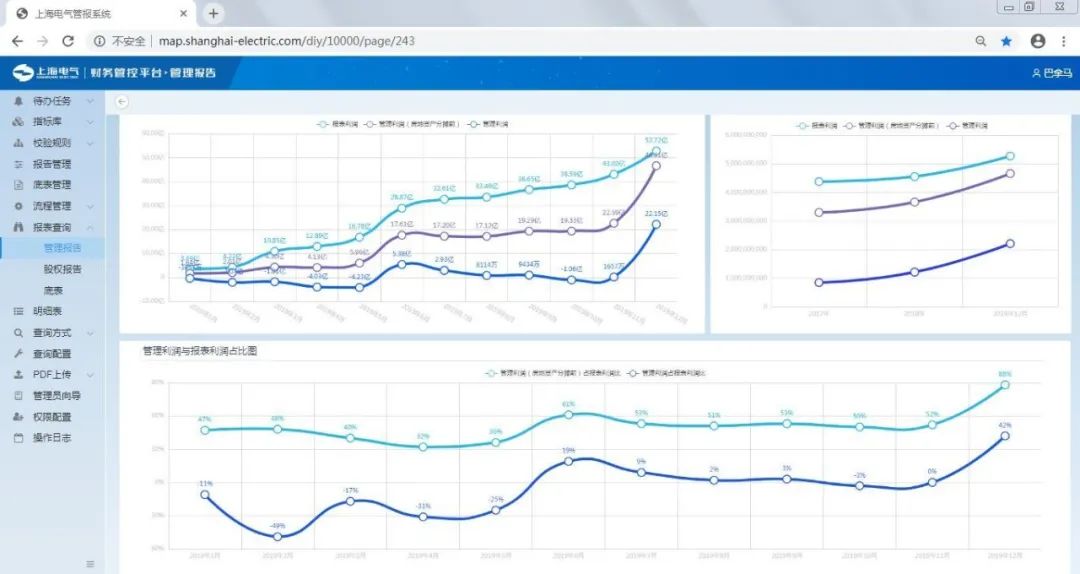Click the 管理利润与报表利润占比图 chart title
This screenshot has width=1080, height=574.
coord(200,351)
